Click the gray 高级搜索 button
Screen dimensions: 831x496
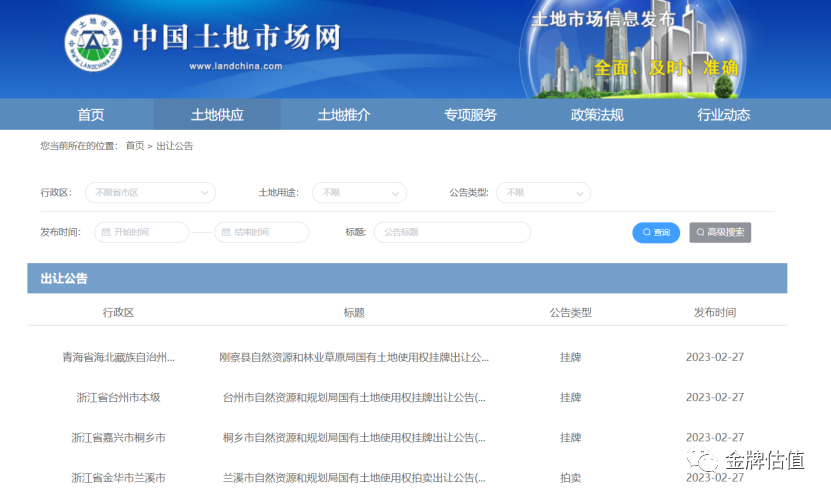(x=720, y=233)
